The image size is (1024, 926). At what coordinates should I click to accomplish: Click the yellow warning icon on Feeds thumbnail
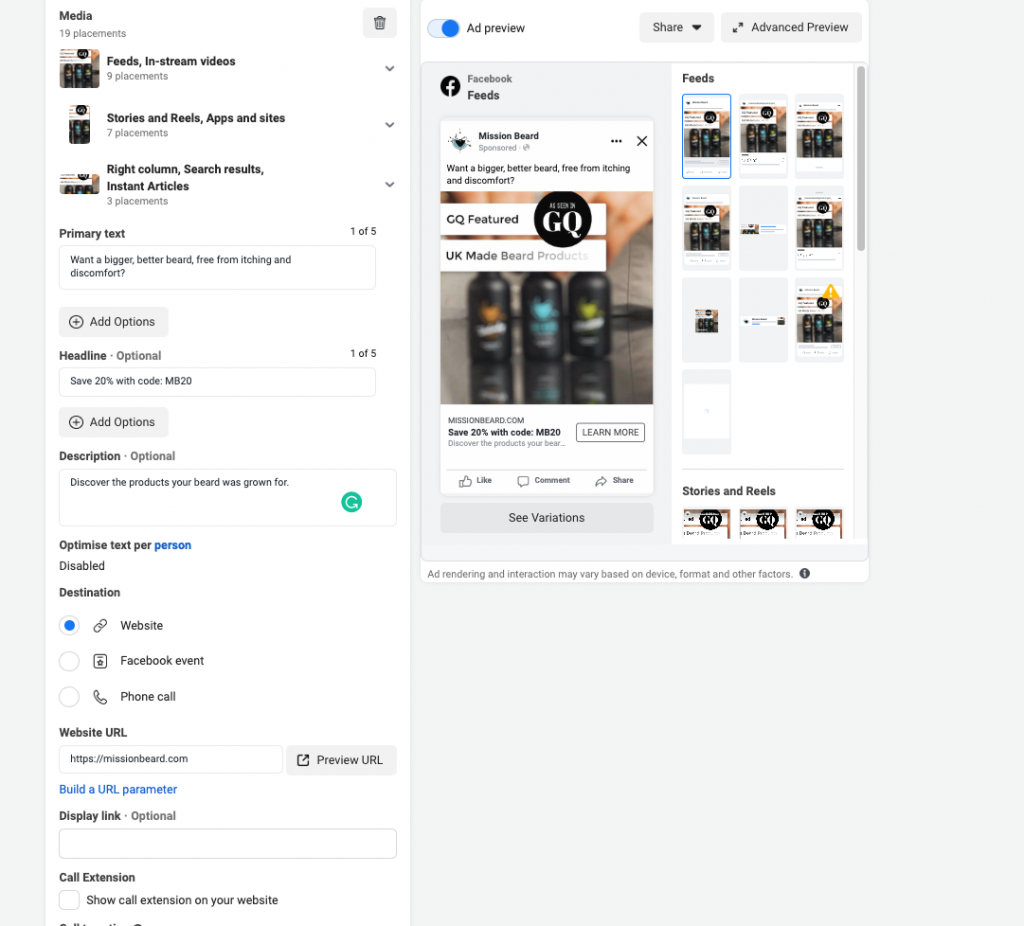click(831, 291)
